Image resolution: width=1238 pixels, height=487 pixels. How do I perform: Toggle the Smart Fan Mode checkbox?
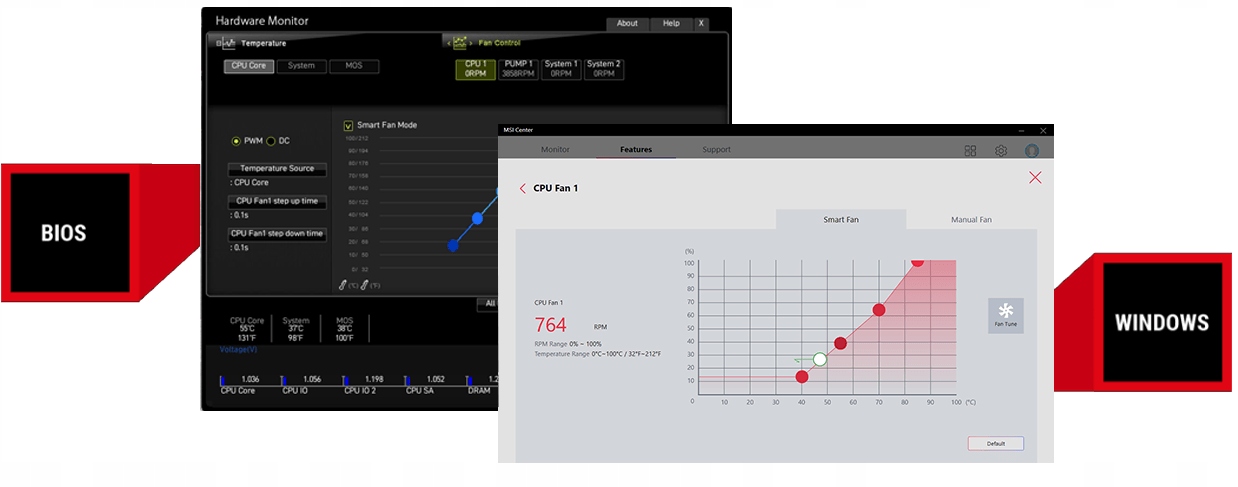click(x=348, y=126)
